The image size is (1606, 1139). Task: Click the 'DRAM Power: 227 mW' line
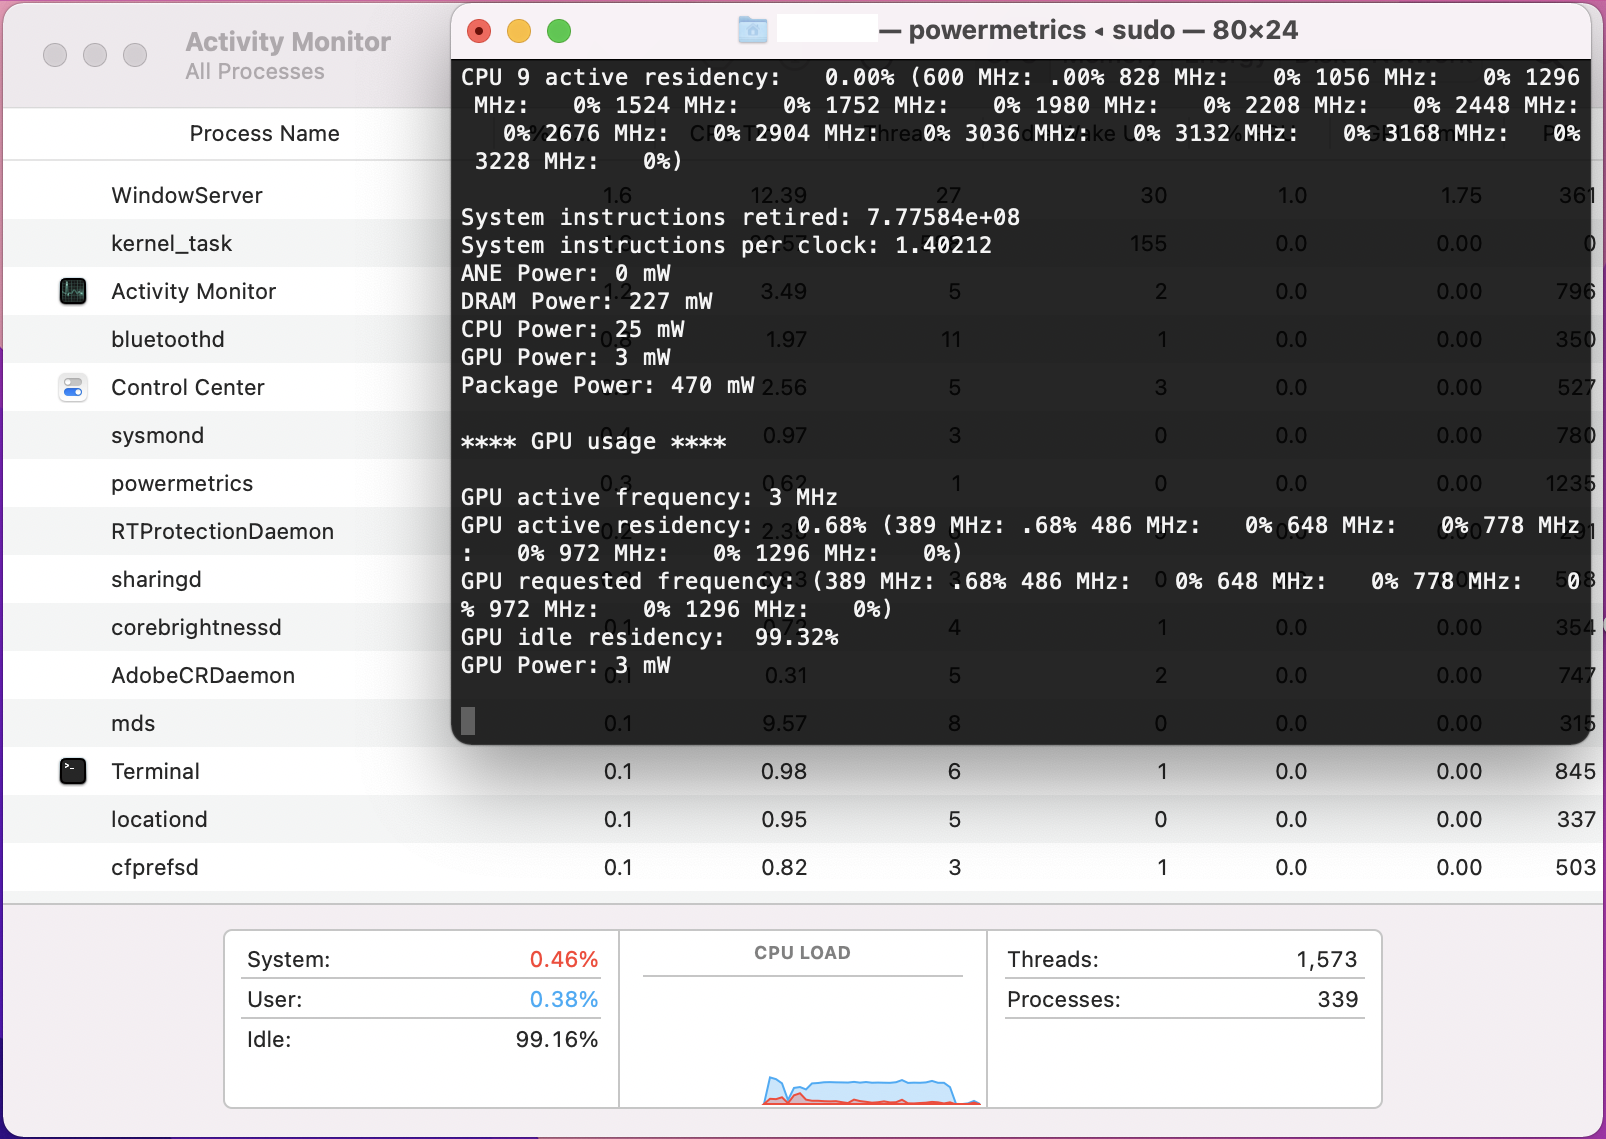point(586,301)
